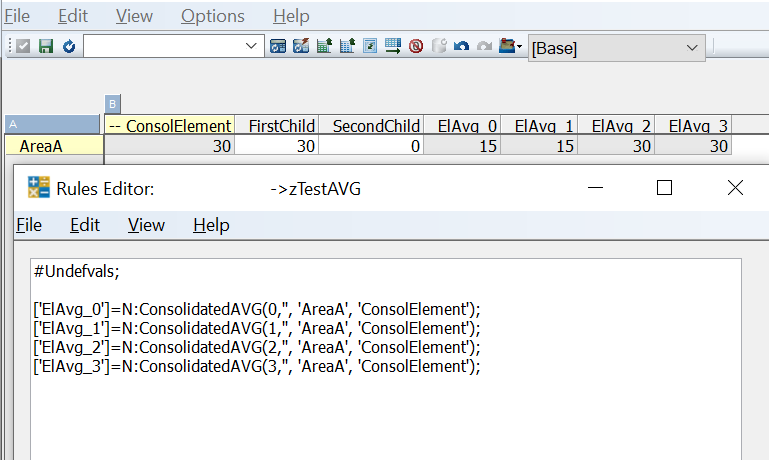Click the ElAvg_0 column header

[x=461, y=126]
